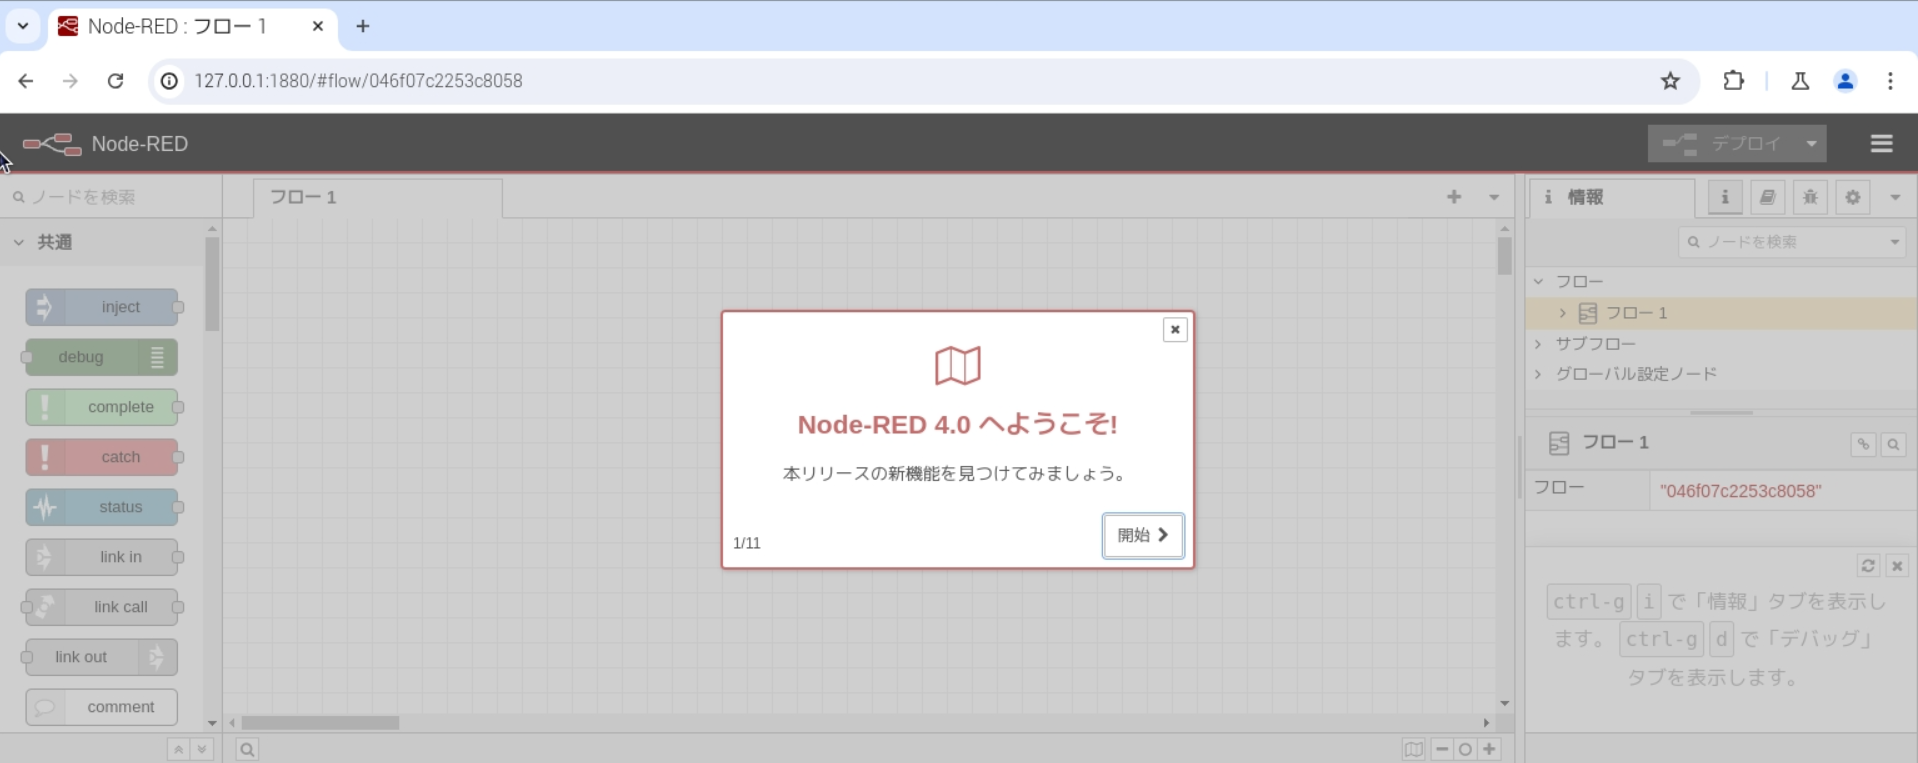Expand the グローバル設定ノード tree section
Image resolution: width=1918 pixels, height=763 pixels.
[x=1539, y=374]
